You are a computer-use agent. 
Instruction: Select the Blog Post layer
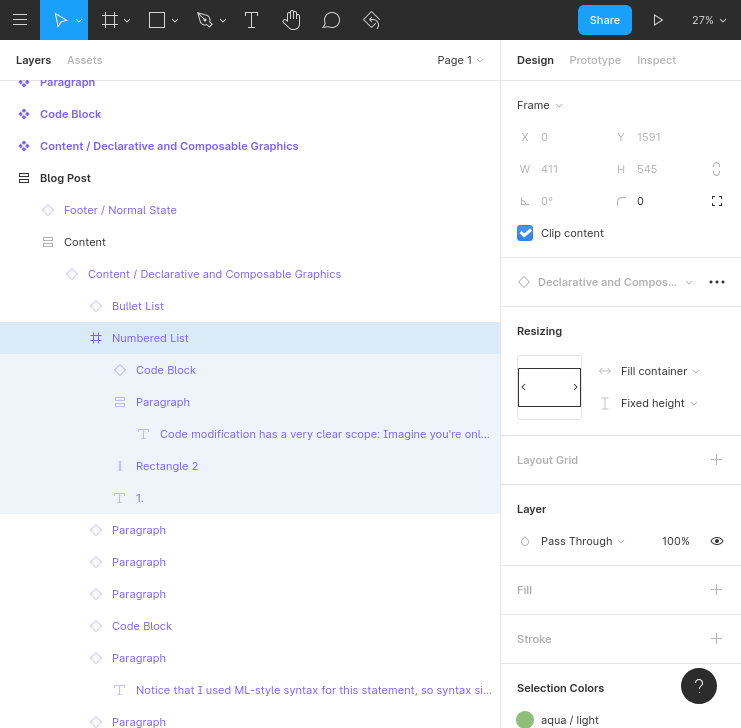tap(250, 178)
